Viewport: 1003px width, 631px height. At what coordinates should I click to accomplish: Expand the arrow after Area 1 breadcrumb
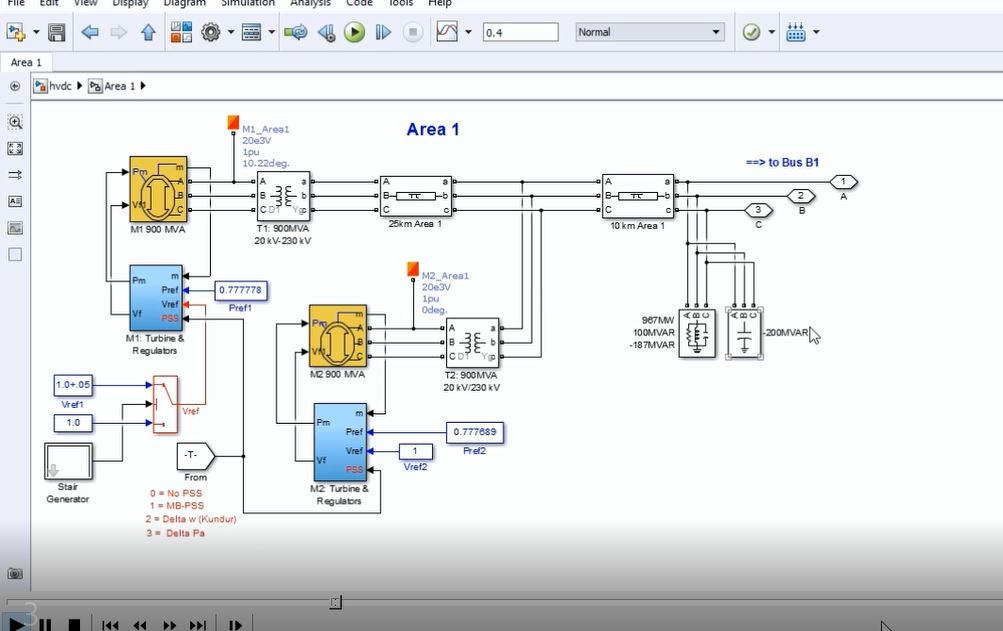click(x=143, y=86)
